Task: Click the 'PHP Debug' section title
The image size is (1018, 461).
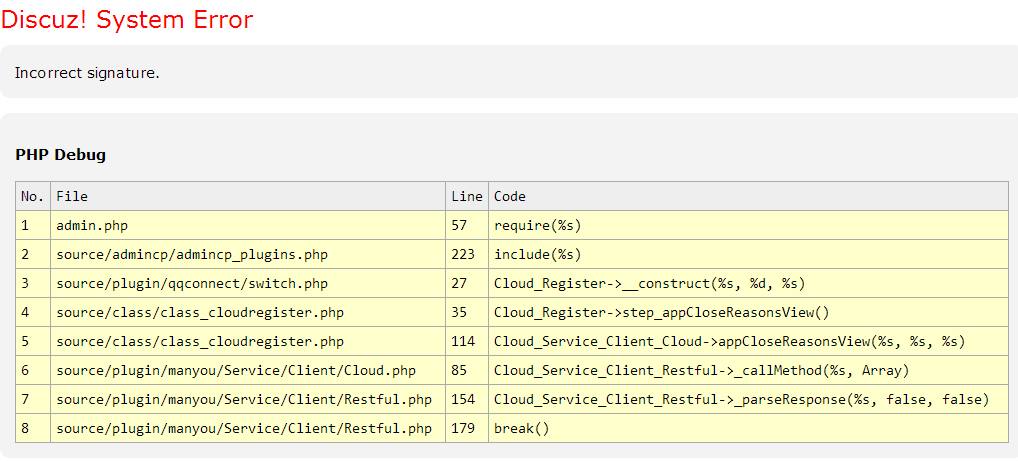Action: click(60, 155)
